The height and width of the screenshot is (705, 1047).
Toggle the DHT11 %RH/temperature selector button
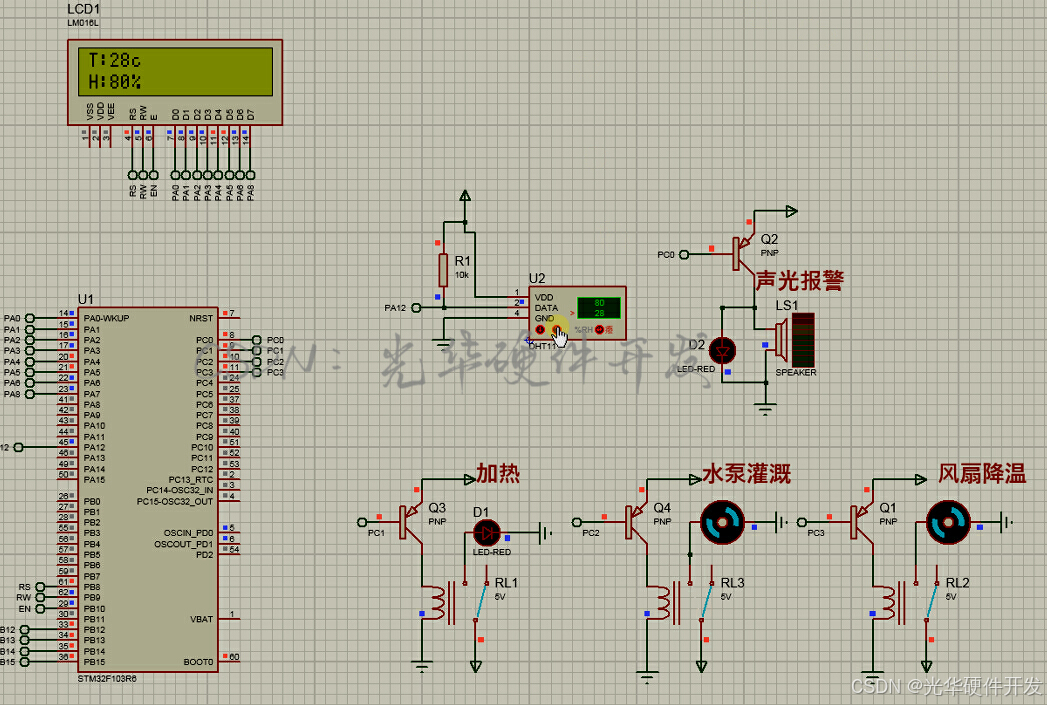[x=599, y=330]
